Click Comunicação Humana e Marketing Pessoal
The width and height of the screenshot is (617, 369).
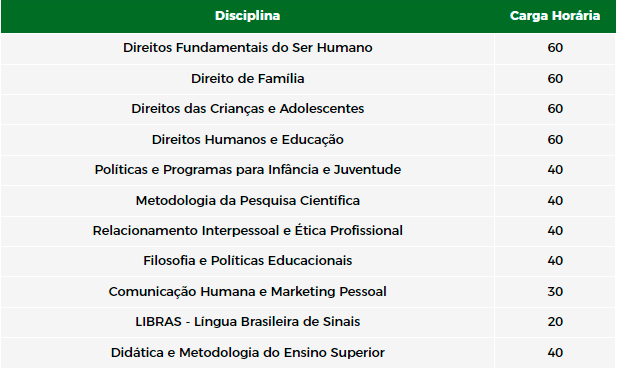pyautogui.click(x=248, y=292)
